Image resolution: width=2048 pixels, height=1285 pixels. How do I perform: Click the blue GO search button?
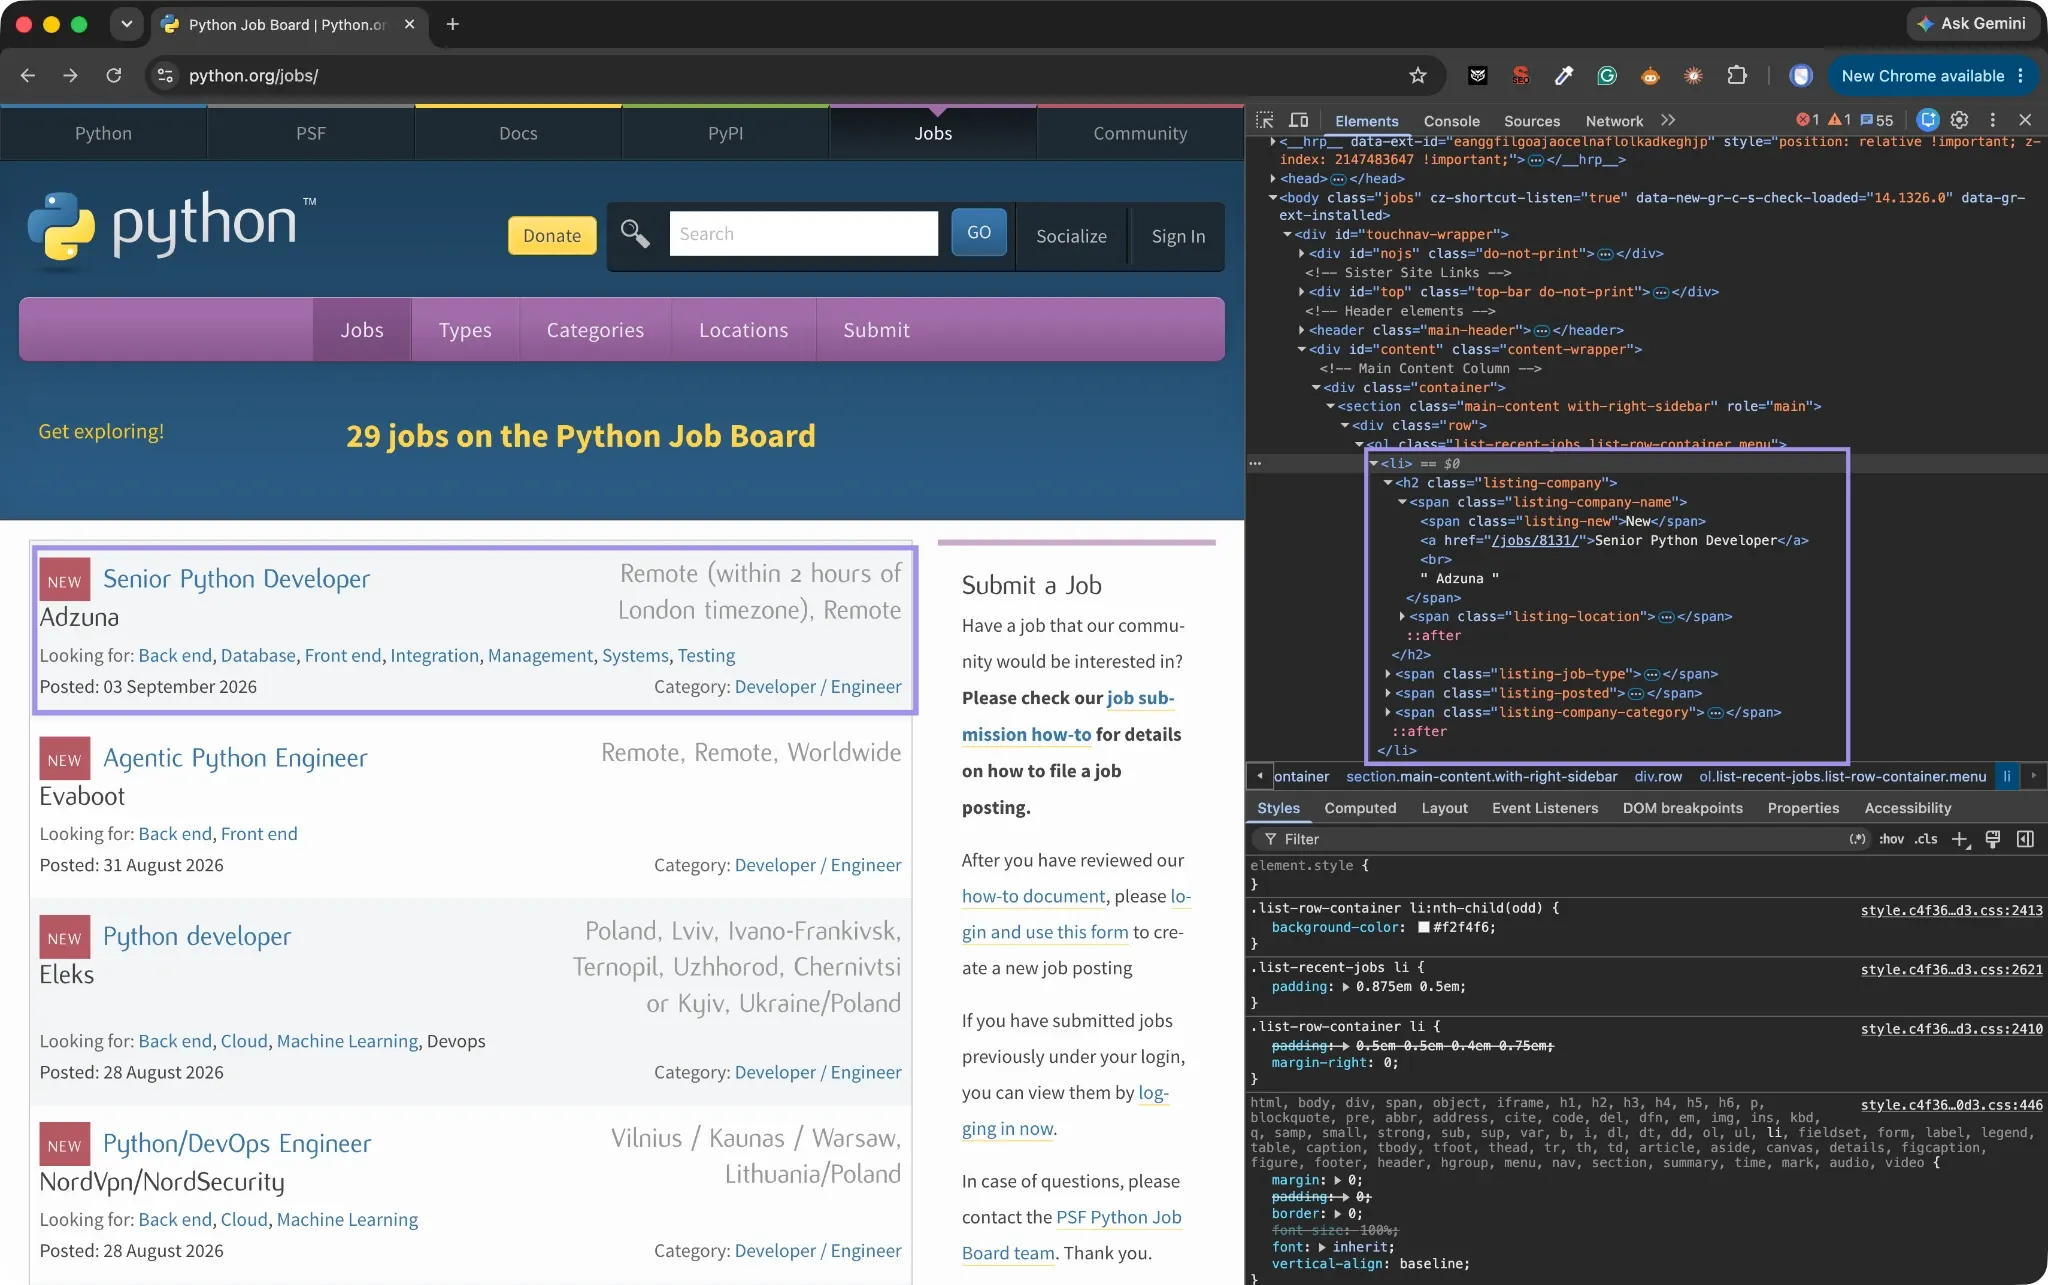[979, 233]
